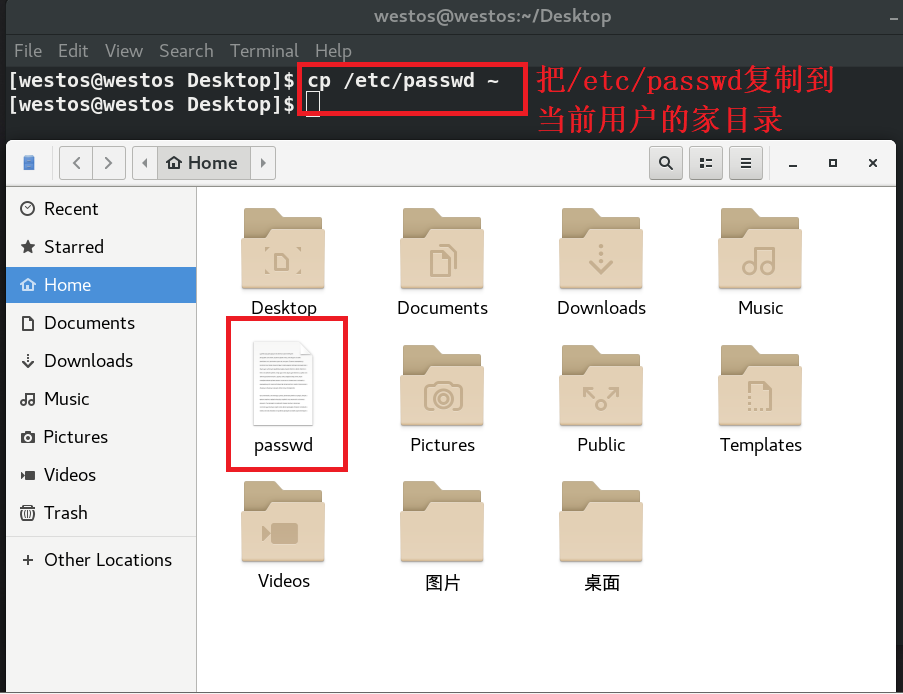This screenshot has width=903, height=694.
Task: Open the 桌面 folder
Action: (x=601, y=522)
